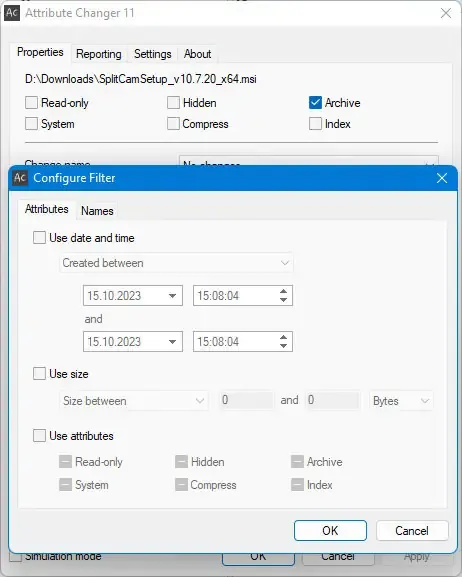This screenshot has height=577, width=462.
Task: Click the second size value field after and
Action: coord(332,400)
